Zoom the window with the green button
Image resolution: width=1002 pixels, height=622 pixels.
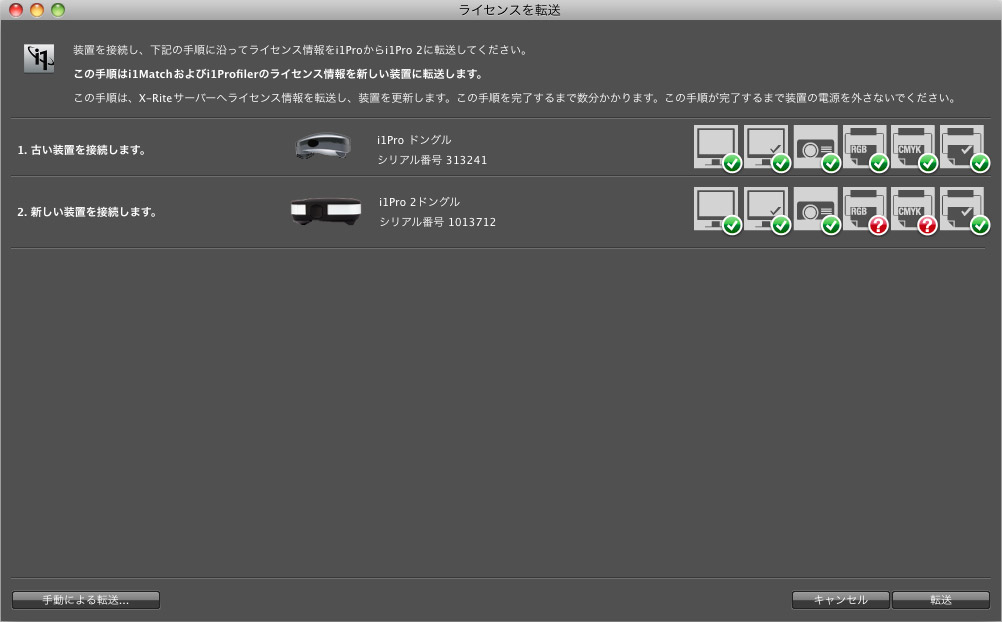(58, 10)
